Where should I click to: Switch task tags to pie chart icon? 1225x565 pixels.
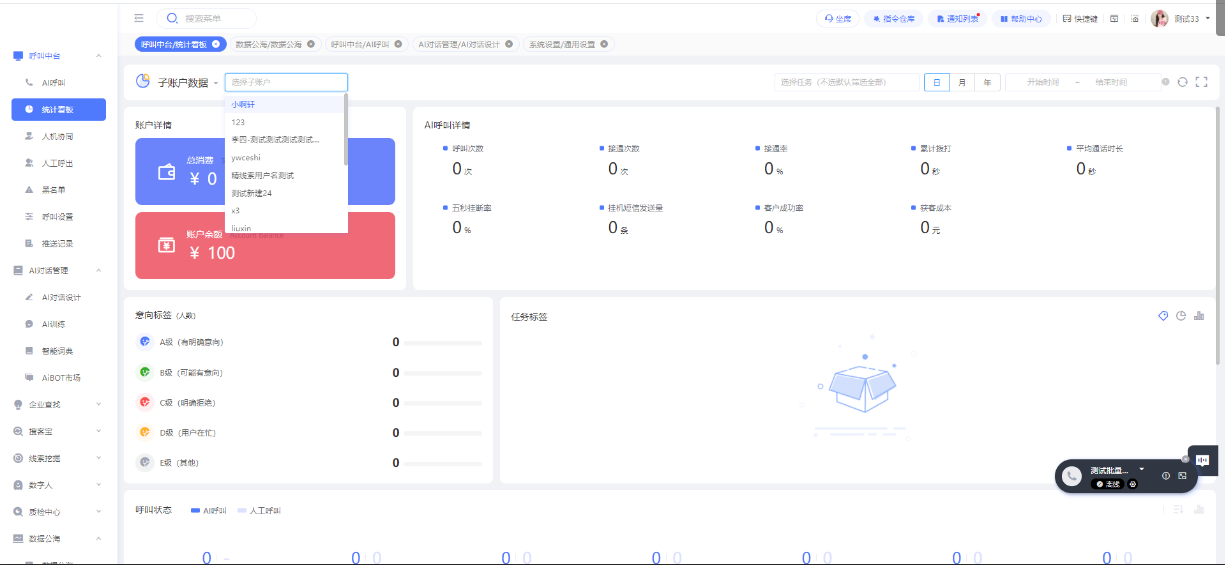[1181, 316]
